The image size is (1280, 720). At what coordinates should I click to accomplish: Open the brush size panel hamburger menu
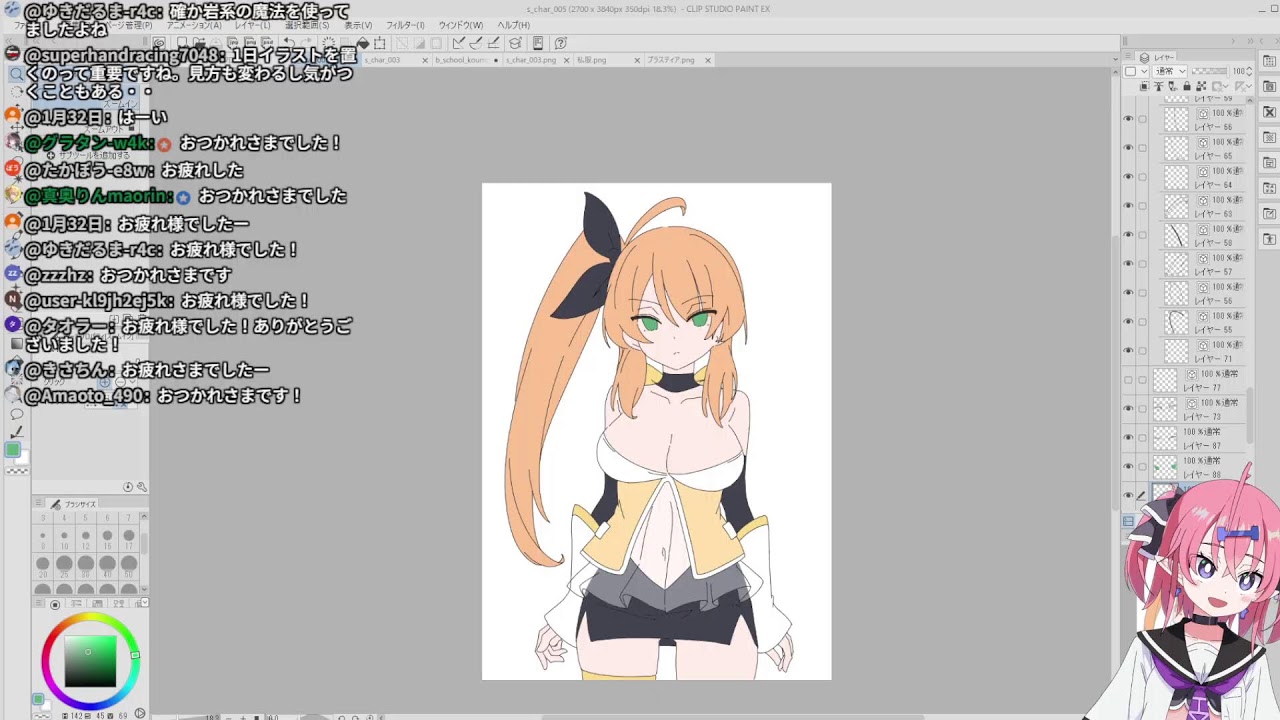(38, 502)
